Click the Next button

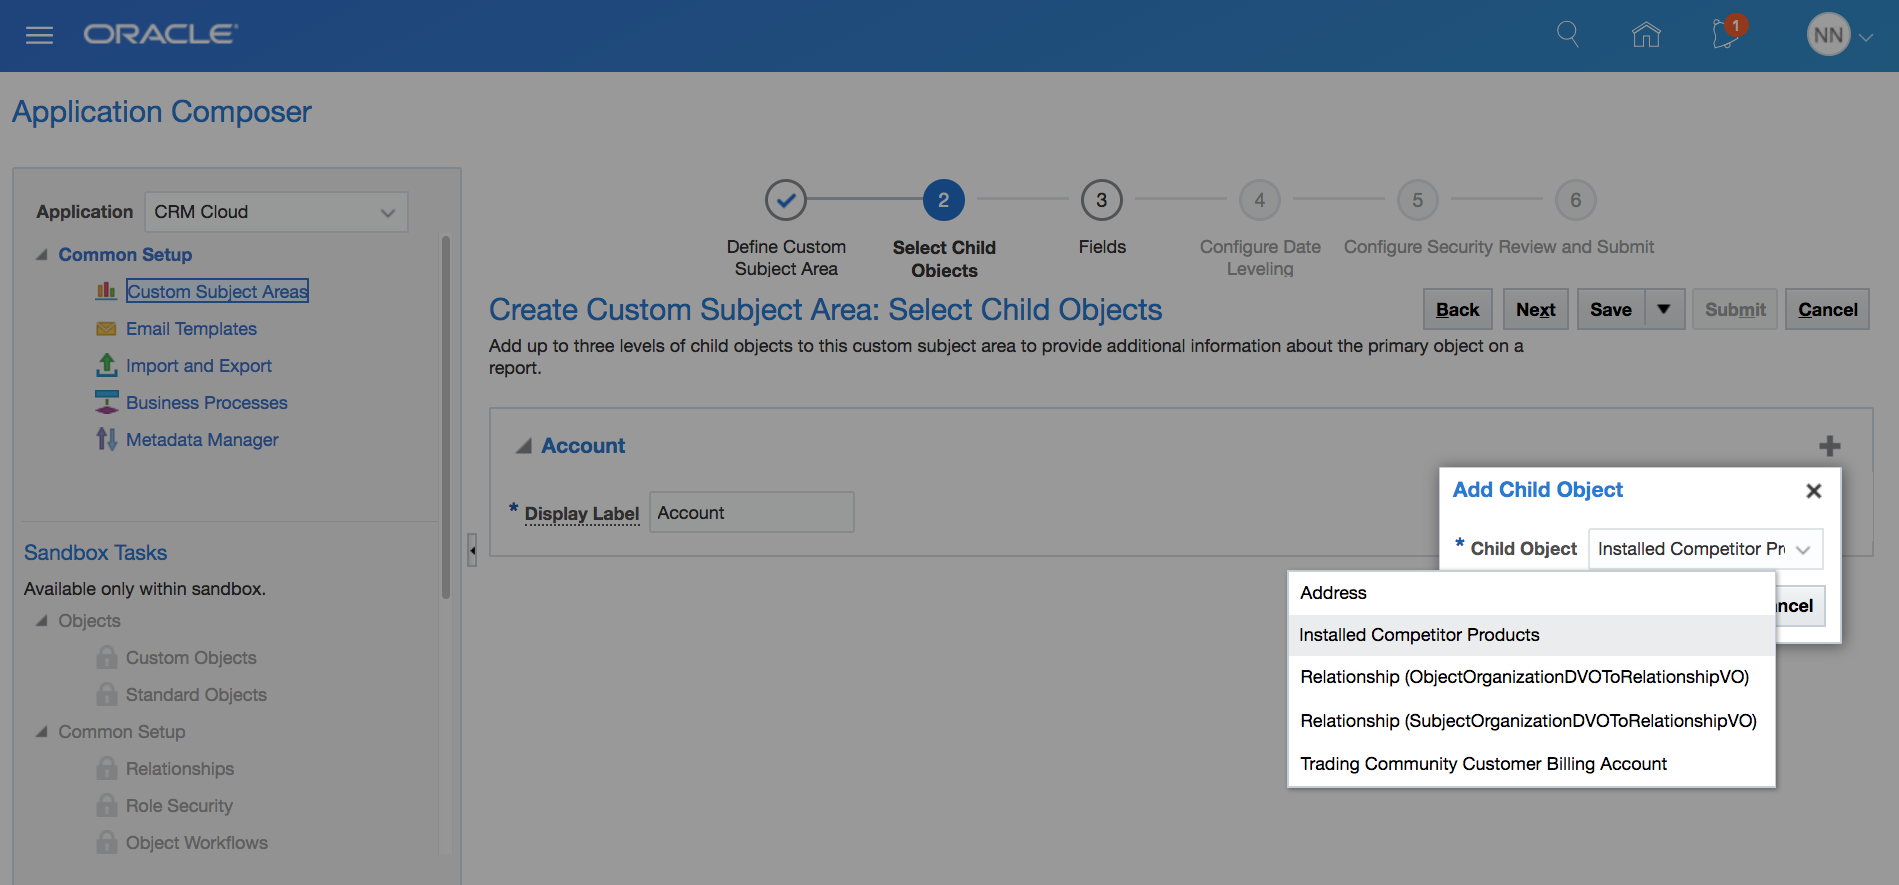1535,310
